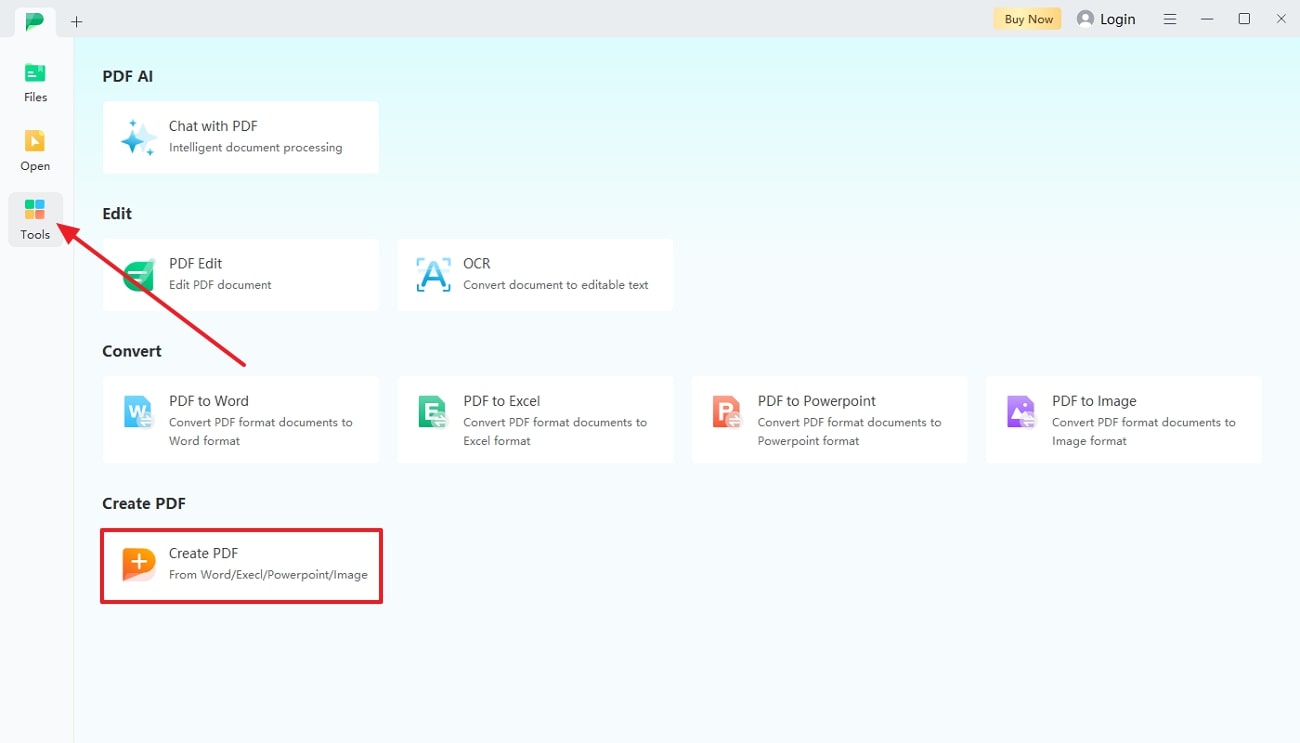The height and width of the screenshot is (743, 1300).
Task: Click the PDF to Powerpoint icon
Action: tap(727, 412)
